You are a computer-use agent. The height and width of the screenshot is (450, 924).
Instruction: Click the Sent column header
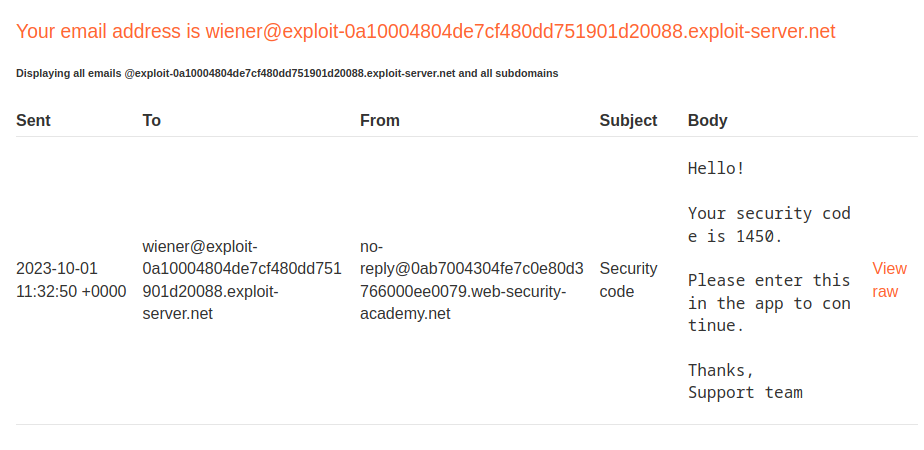[x=33, y=120]
